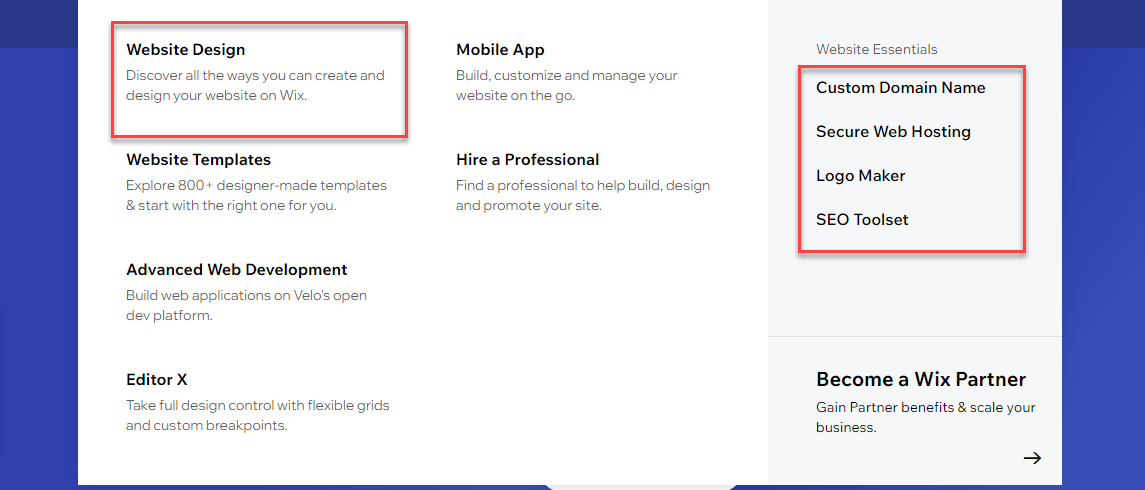Viewport: 1145px width, 490px height.
Task: Open the SEO Toolset link
Action: pyautogui.click(x=862, y=220)
